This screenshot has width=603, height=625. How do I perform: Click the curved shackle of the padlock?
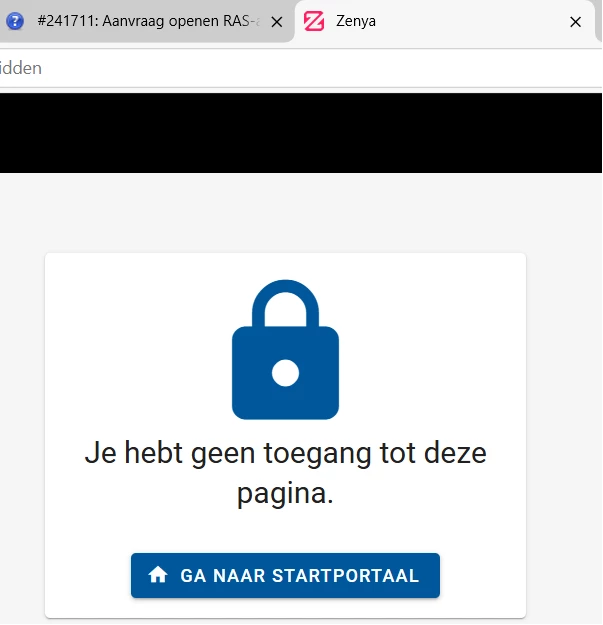pyautogui.click(x=285, y=304)
